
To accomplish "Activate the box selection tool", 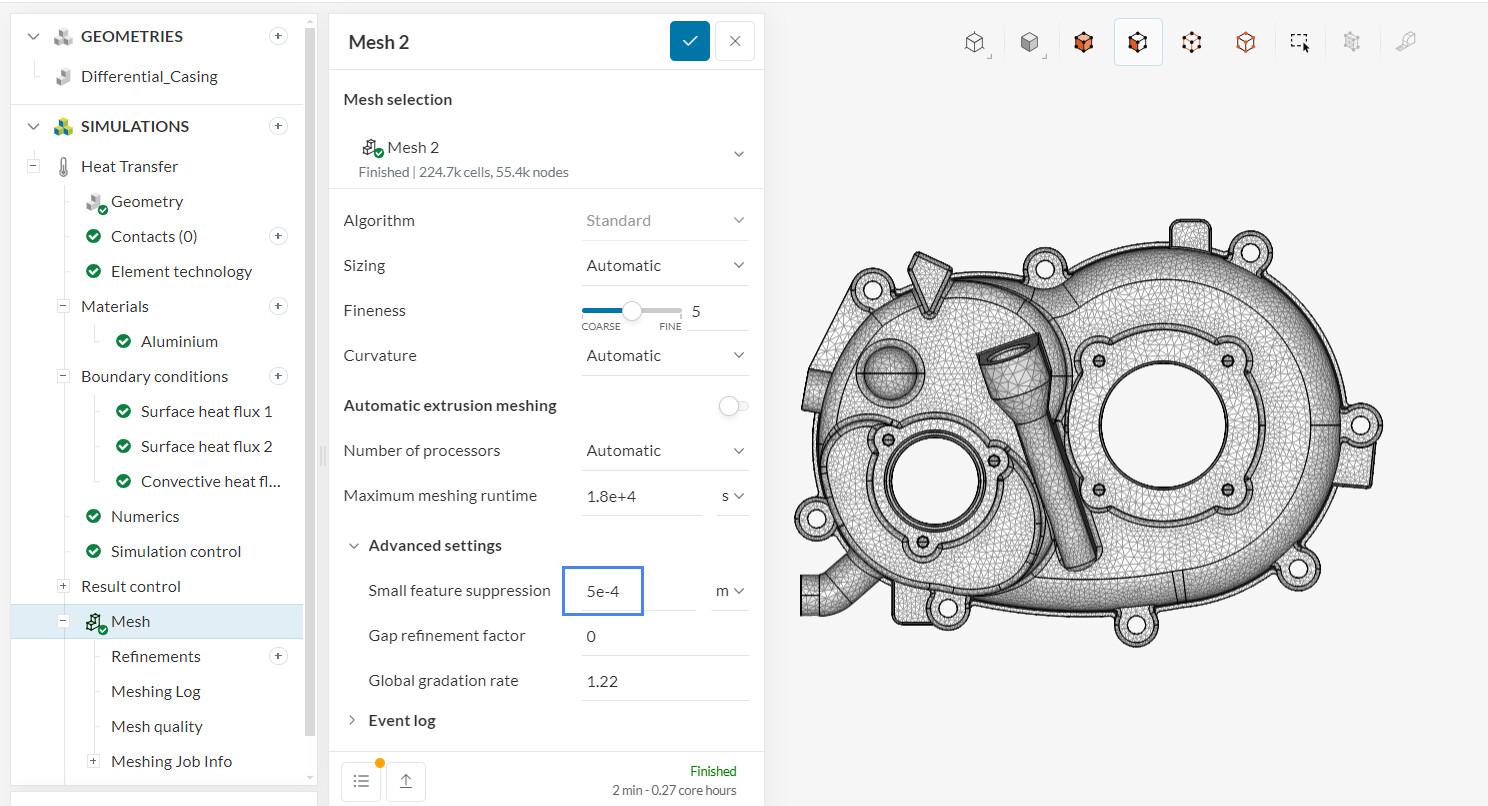I will pyautogui.click(x=1300, y=42).
